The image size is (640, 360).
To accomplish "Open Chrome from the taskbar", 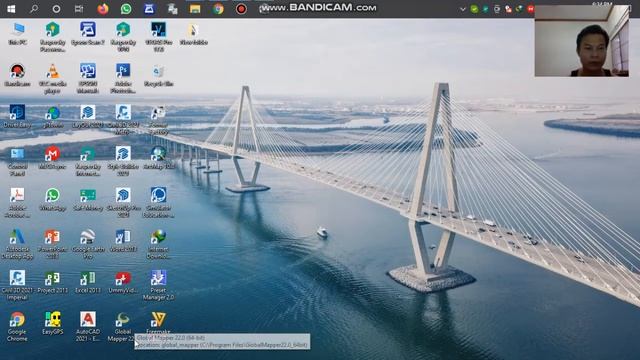I will [218, 9].
